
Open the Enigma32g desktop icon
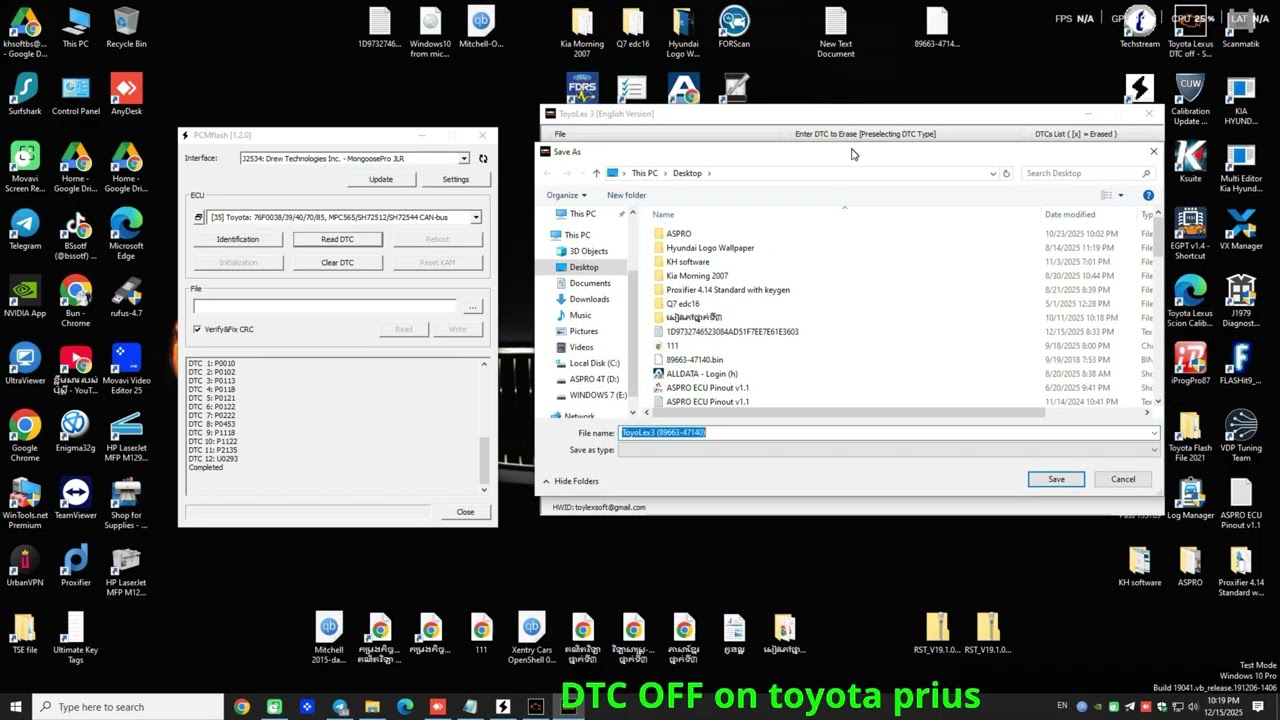pyautogui.click(x=75, y=431)
